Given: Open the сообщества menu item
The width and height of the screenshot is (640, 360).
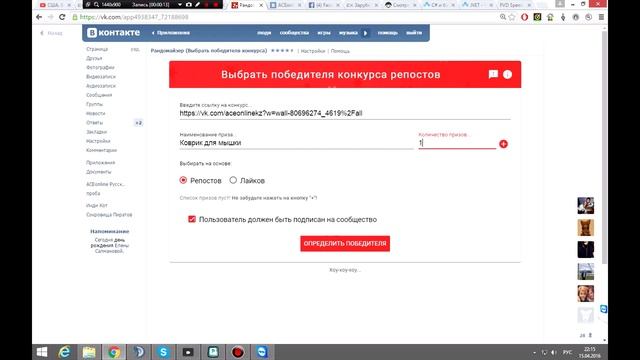Looking at the screenshot, I should [x=294, y=33].
